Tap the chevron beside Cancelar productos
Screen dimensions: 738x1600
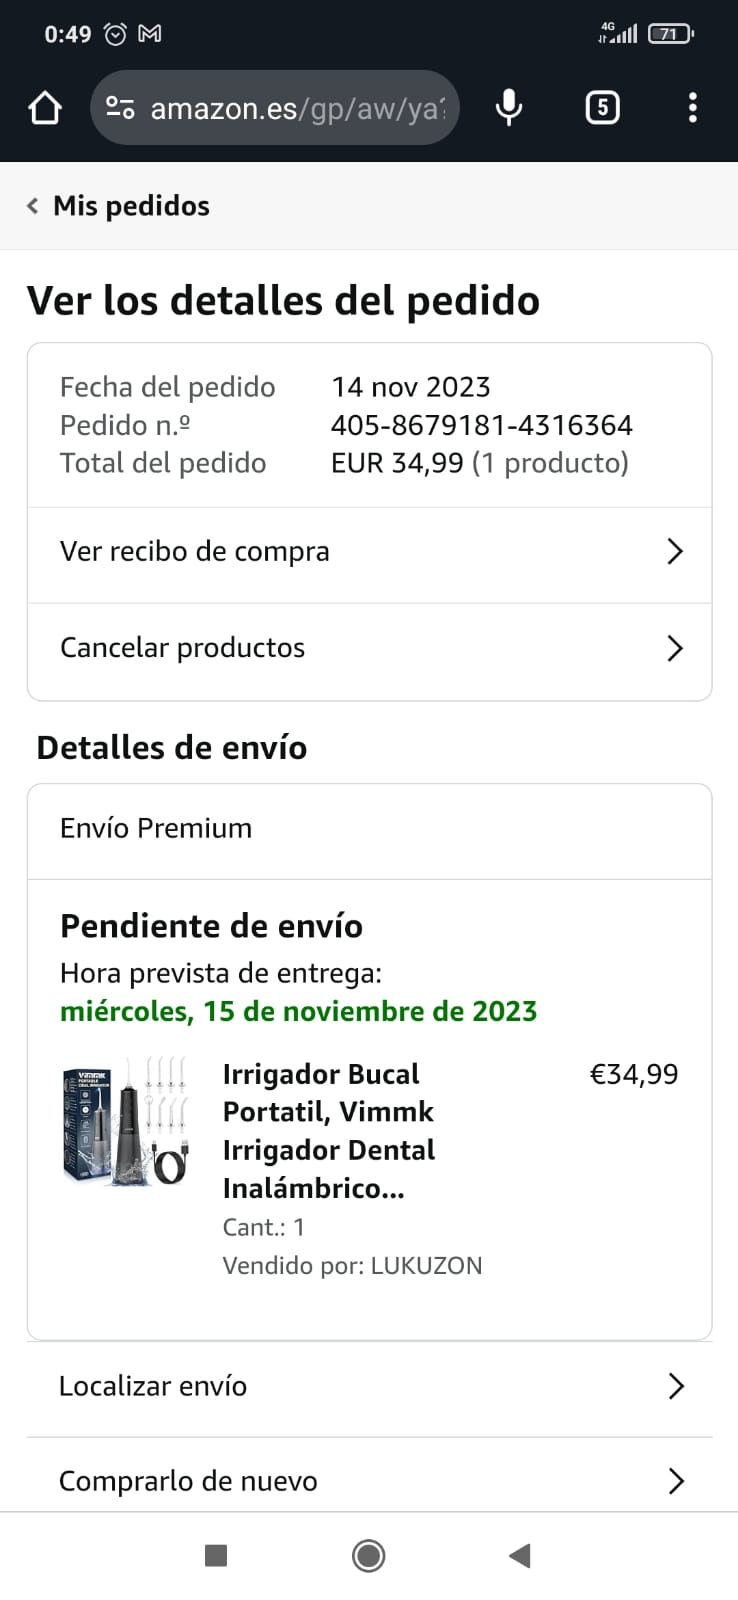pos(675,649)
